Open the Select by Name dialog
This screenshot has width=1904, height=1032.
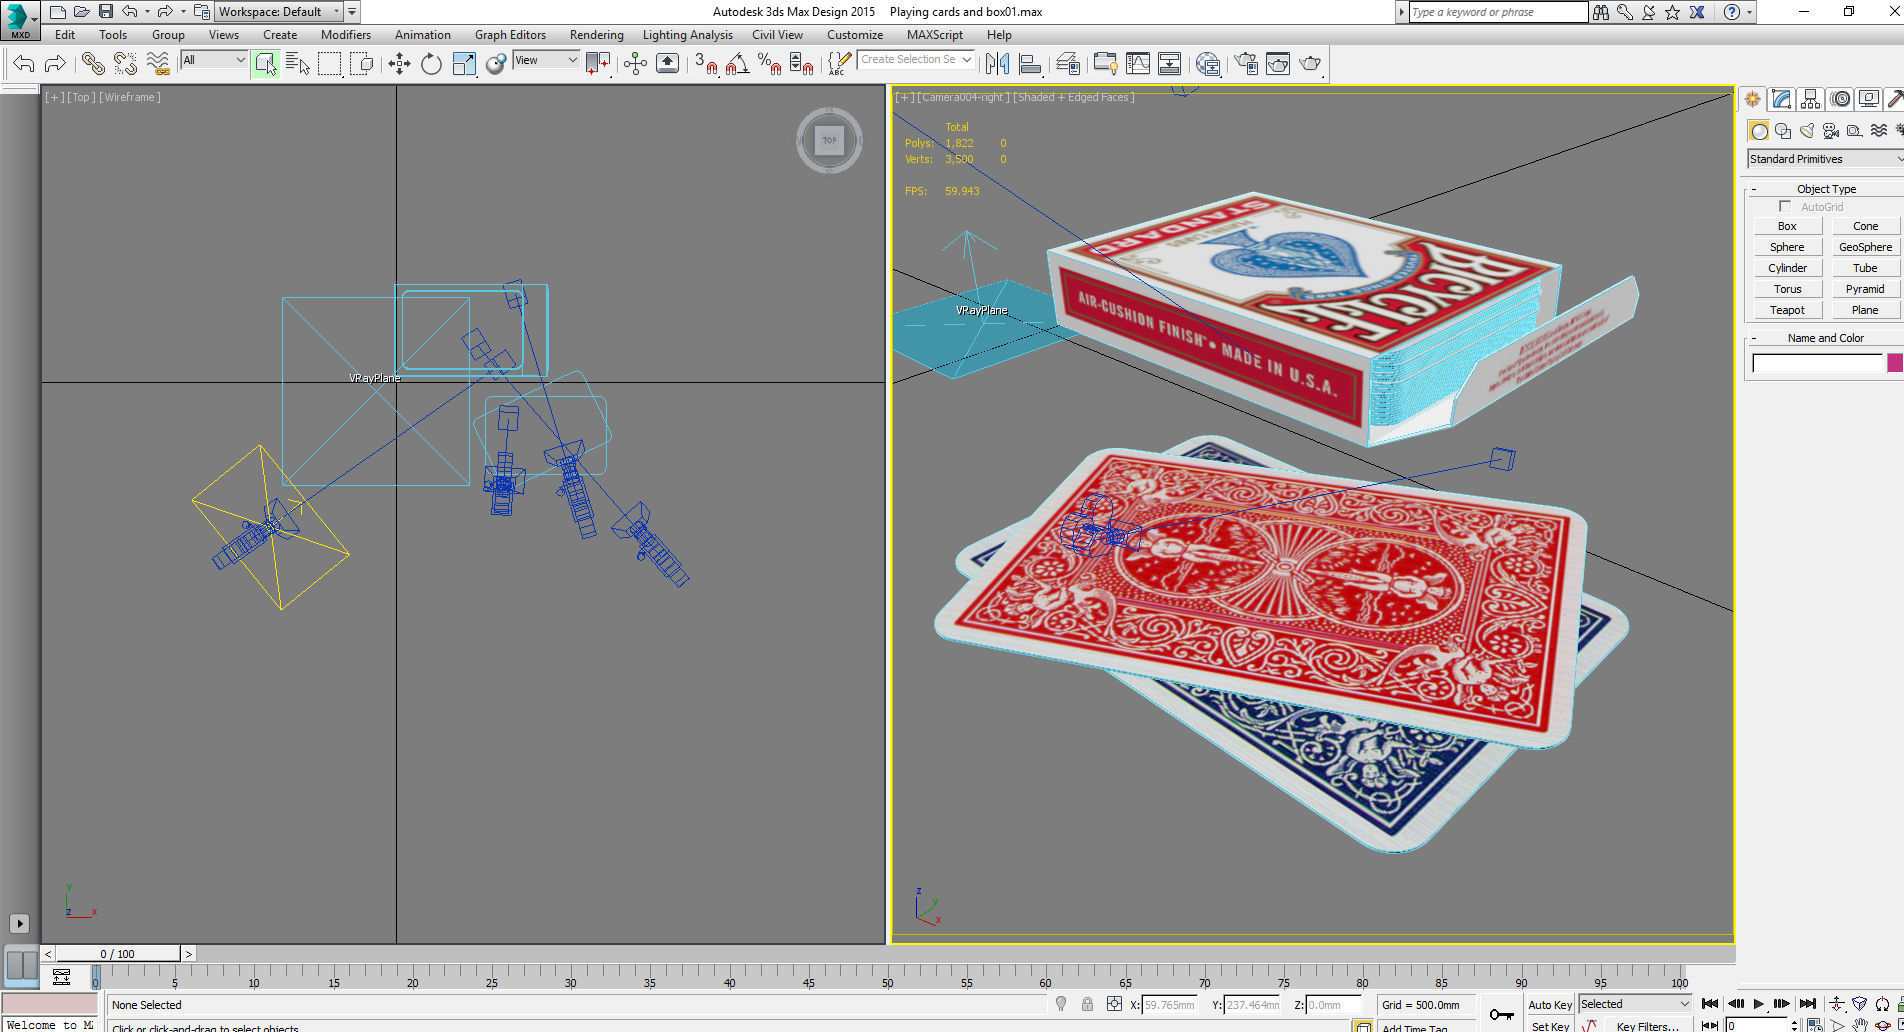click(x=297, y=64)
